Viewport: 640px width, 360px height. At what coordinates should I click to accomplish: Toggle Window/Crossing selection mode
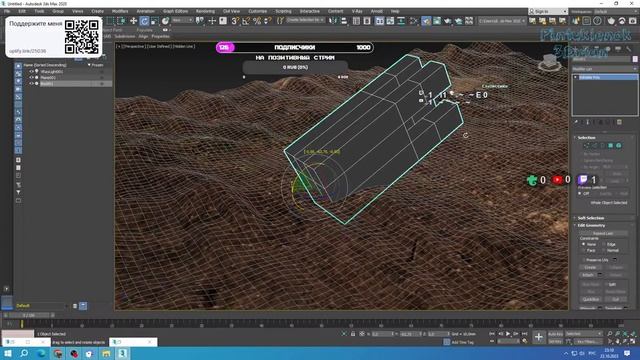[x=121, y=21]
